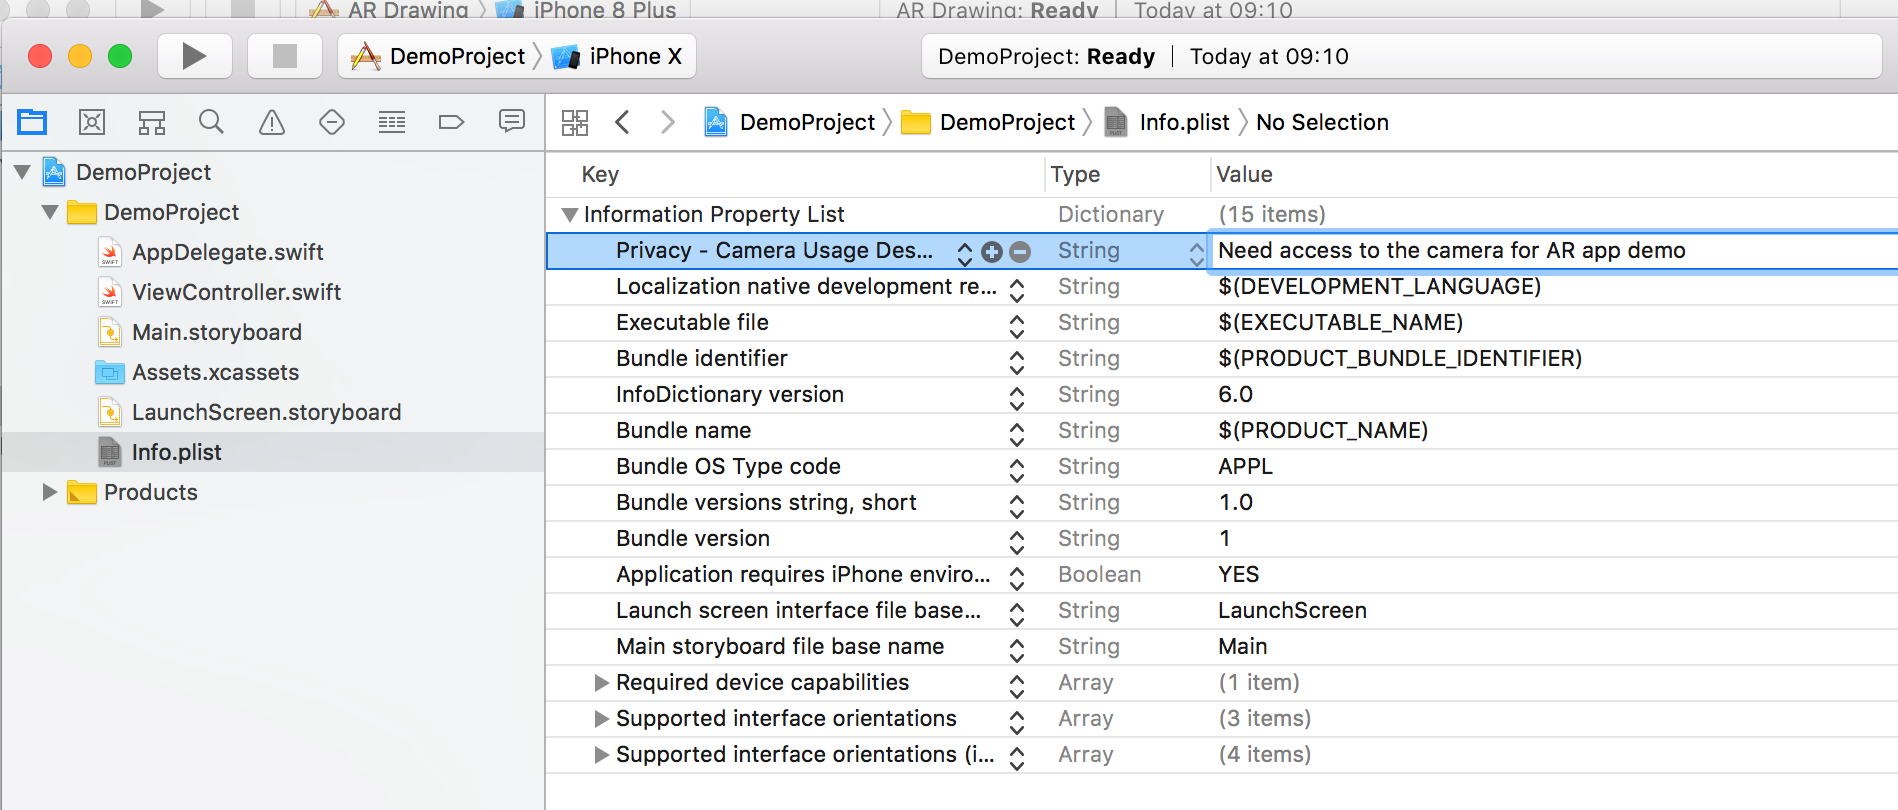Open the Project navigator folder icon

[x=32, y=122]
